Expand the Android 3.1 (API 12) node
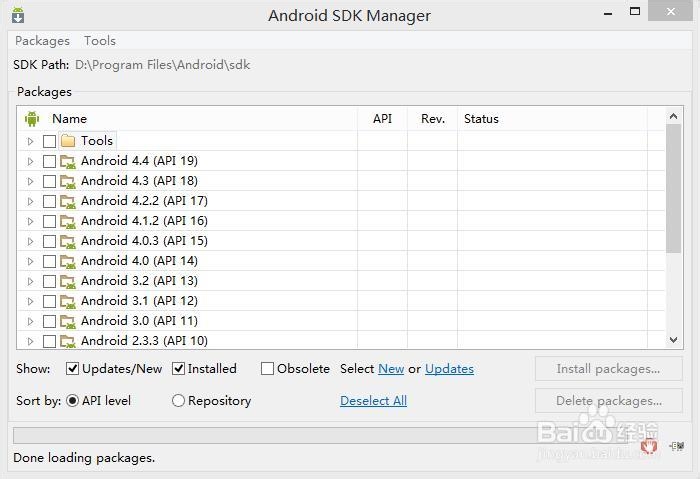Screen dimensions: 700x479 tap(30, 302)
